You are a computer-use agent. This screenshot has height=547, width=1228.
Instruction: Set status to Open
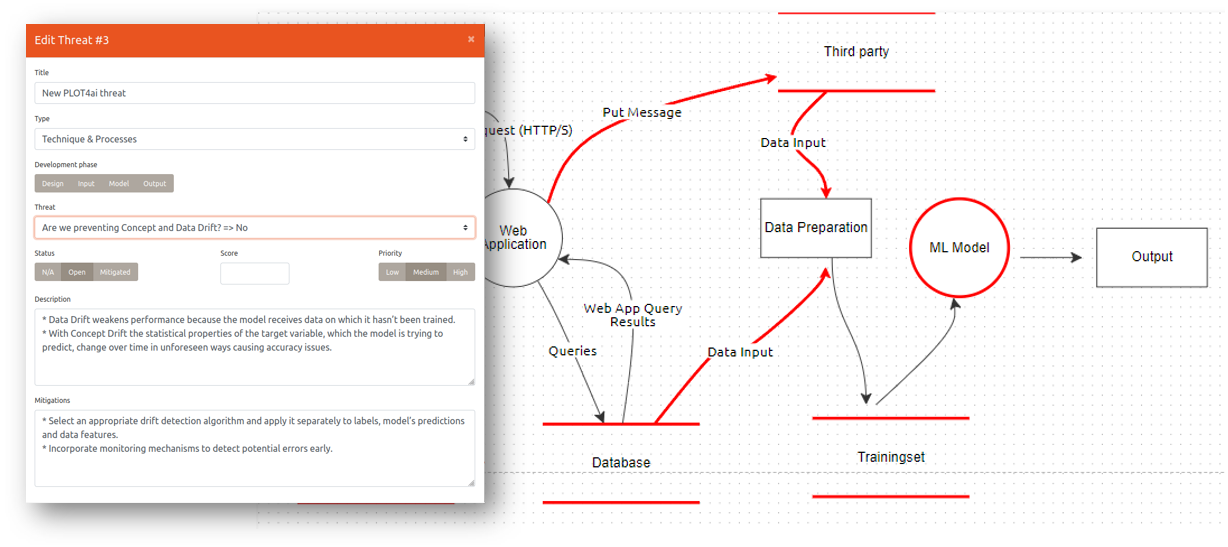(77, 272)
